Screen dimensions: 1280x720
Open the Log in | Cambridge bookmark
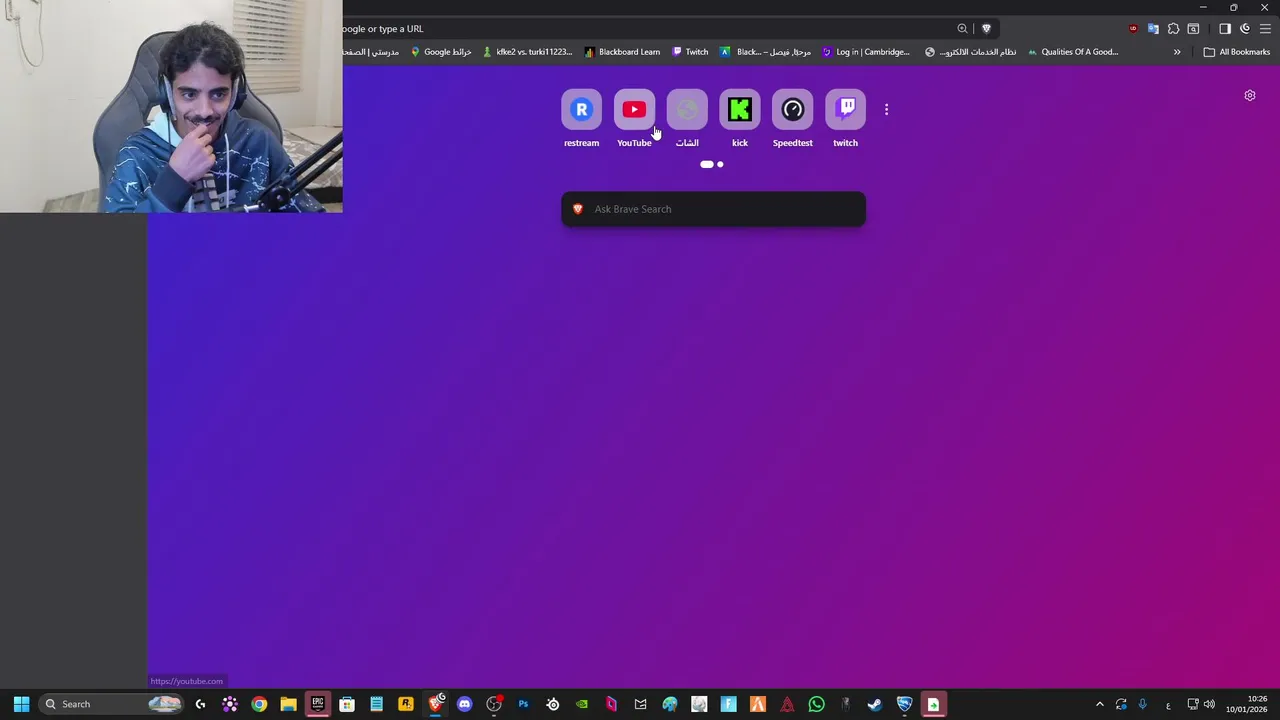pos(866,52)
